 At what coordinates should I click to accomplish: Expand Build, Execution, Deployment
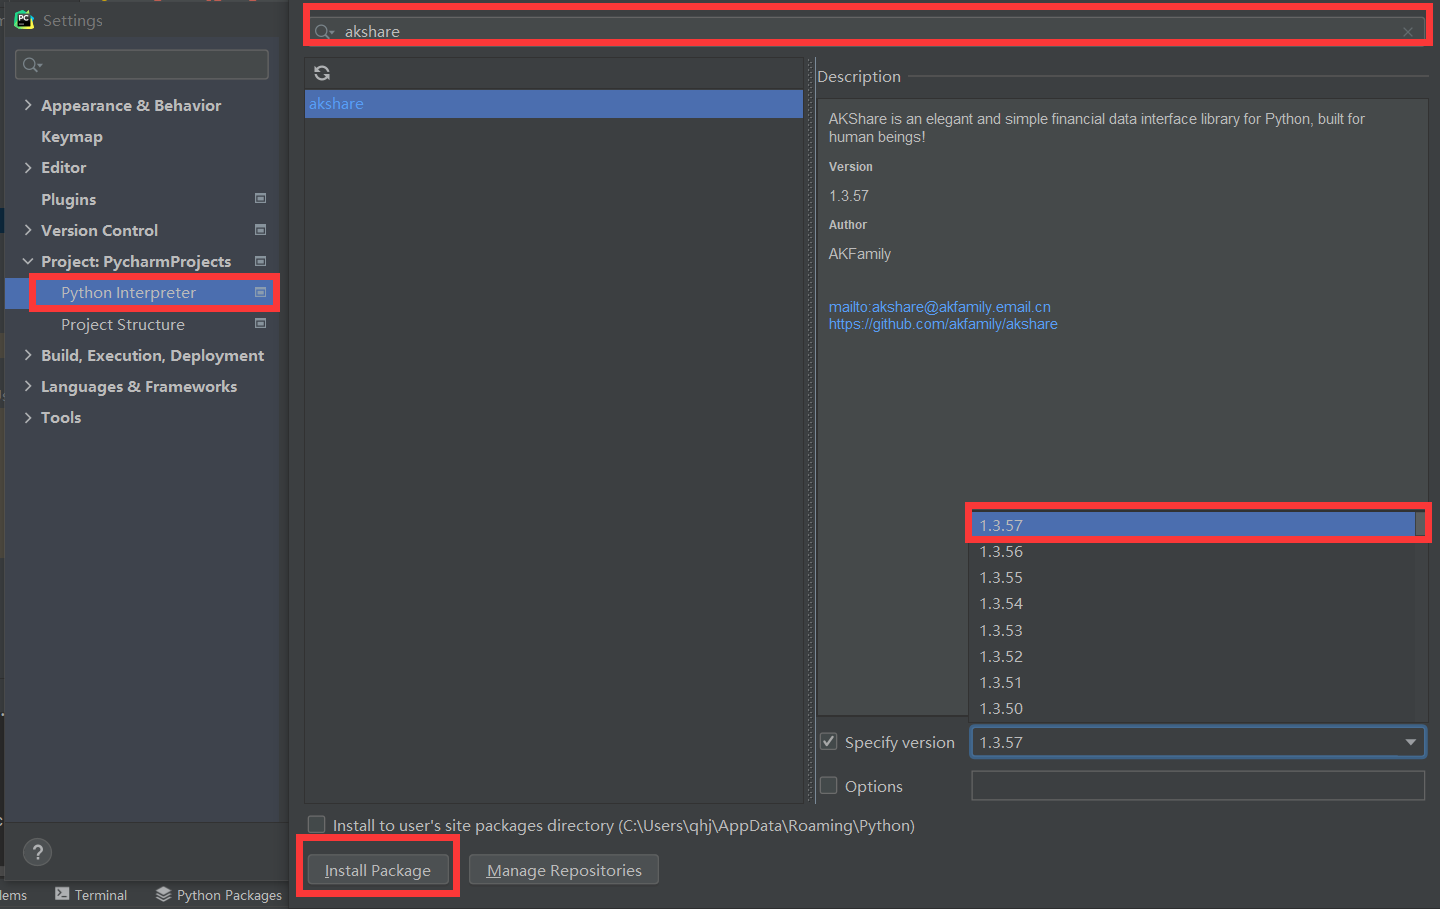[28, 355]
